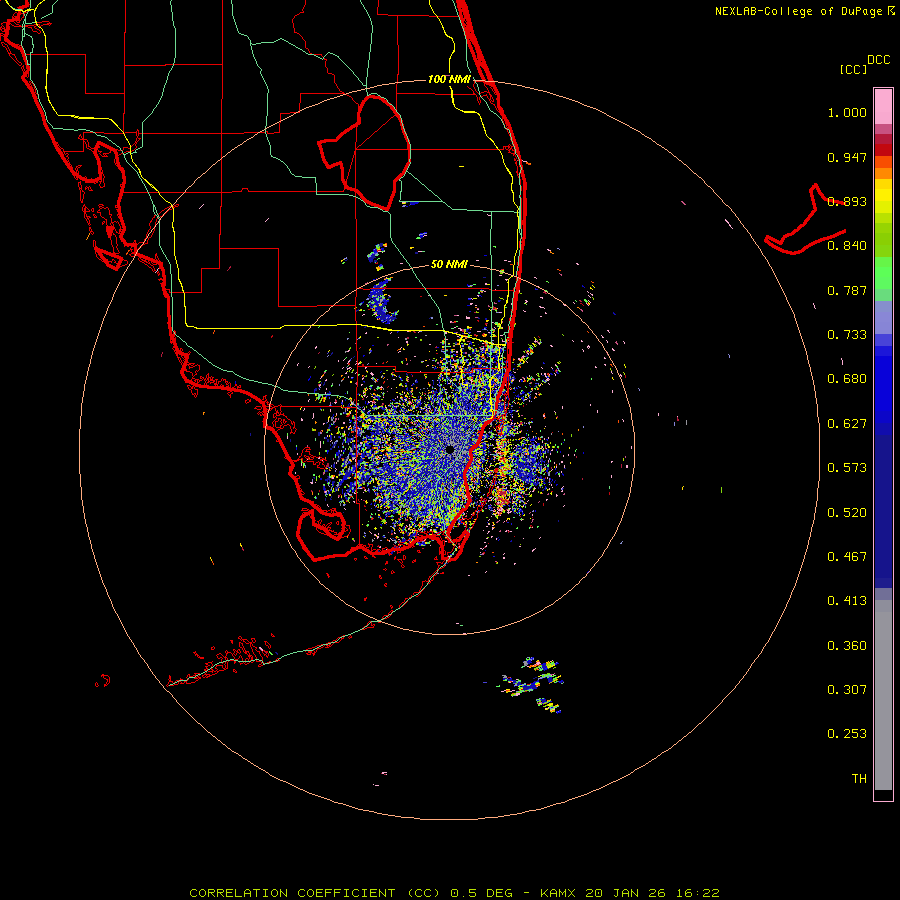The height and width of the screenshot is (900, 900).
Task: Select the 0.840 scale value
Action: click(847, 246)
